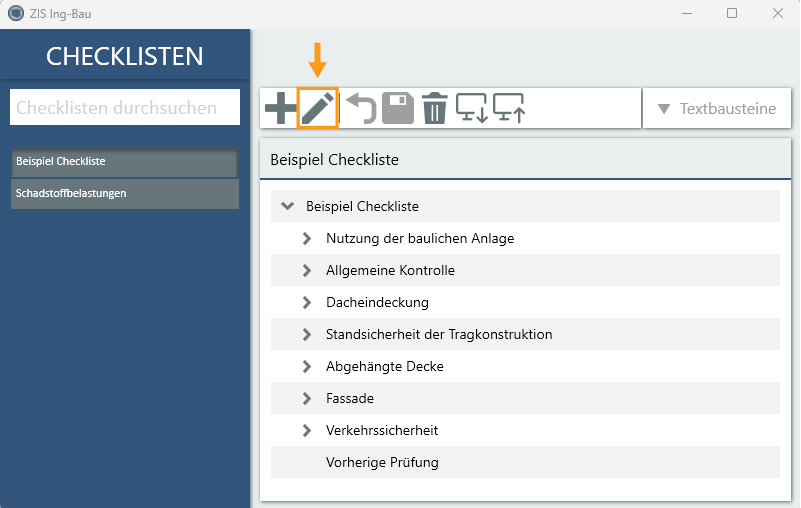Select the Abgehängte Decke row text

point(385,366)
